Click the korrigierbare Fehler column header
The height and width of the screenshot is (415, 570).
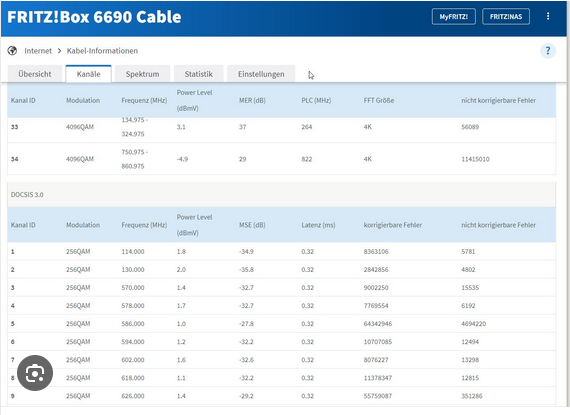pyautogui.click(x=393, y=225)
